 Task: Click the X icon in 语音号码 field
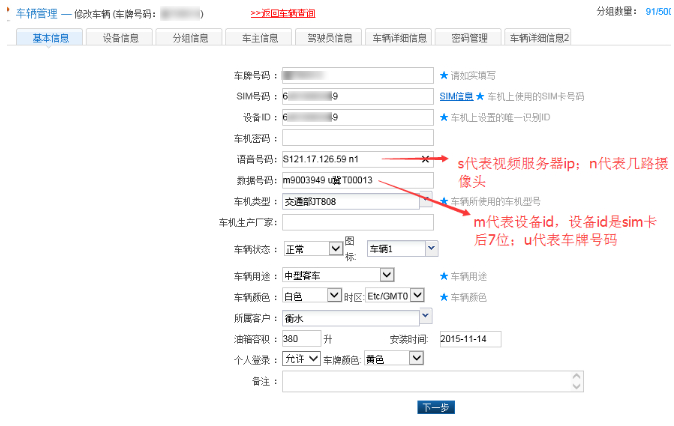pyautogui.click(x=426, y=159)
